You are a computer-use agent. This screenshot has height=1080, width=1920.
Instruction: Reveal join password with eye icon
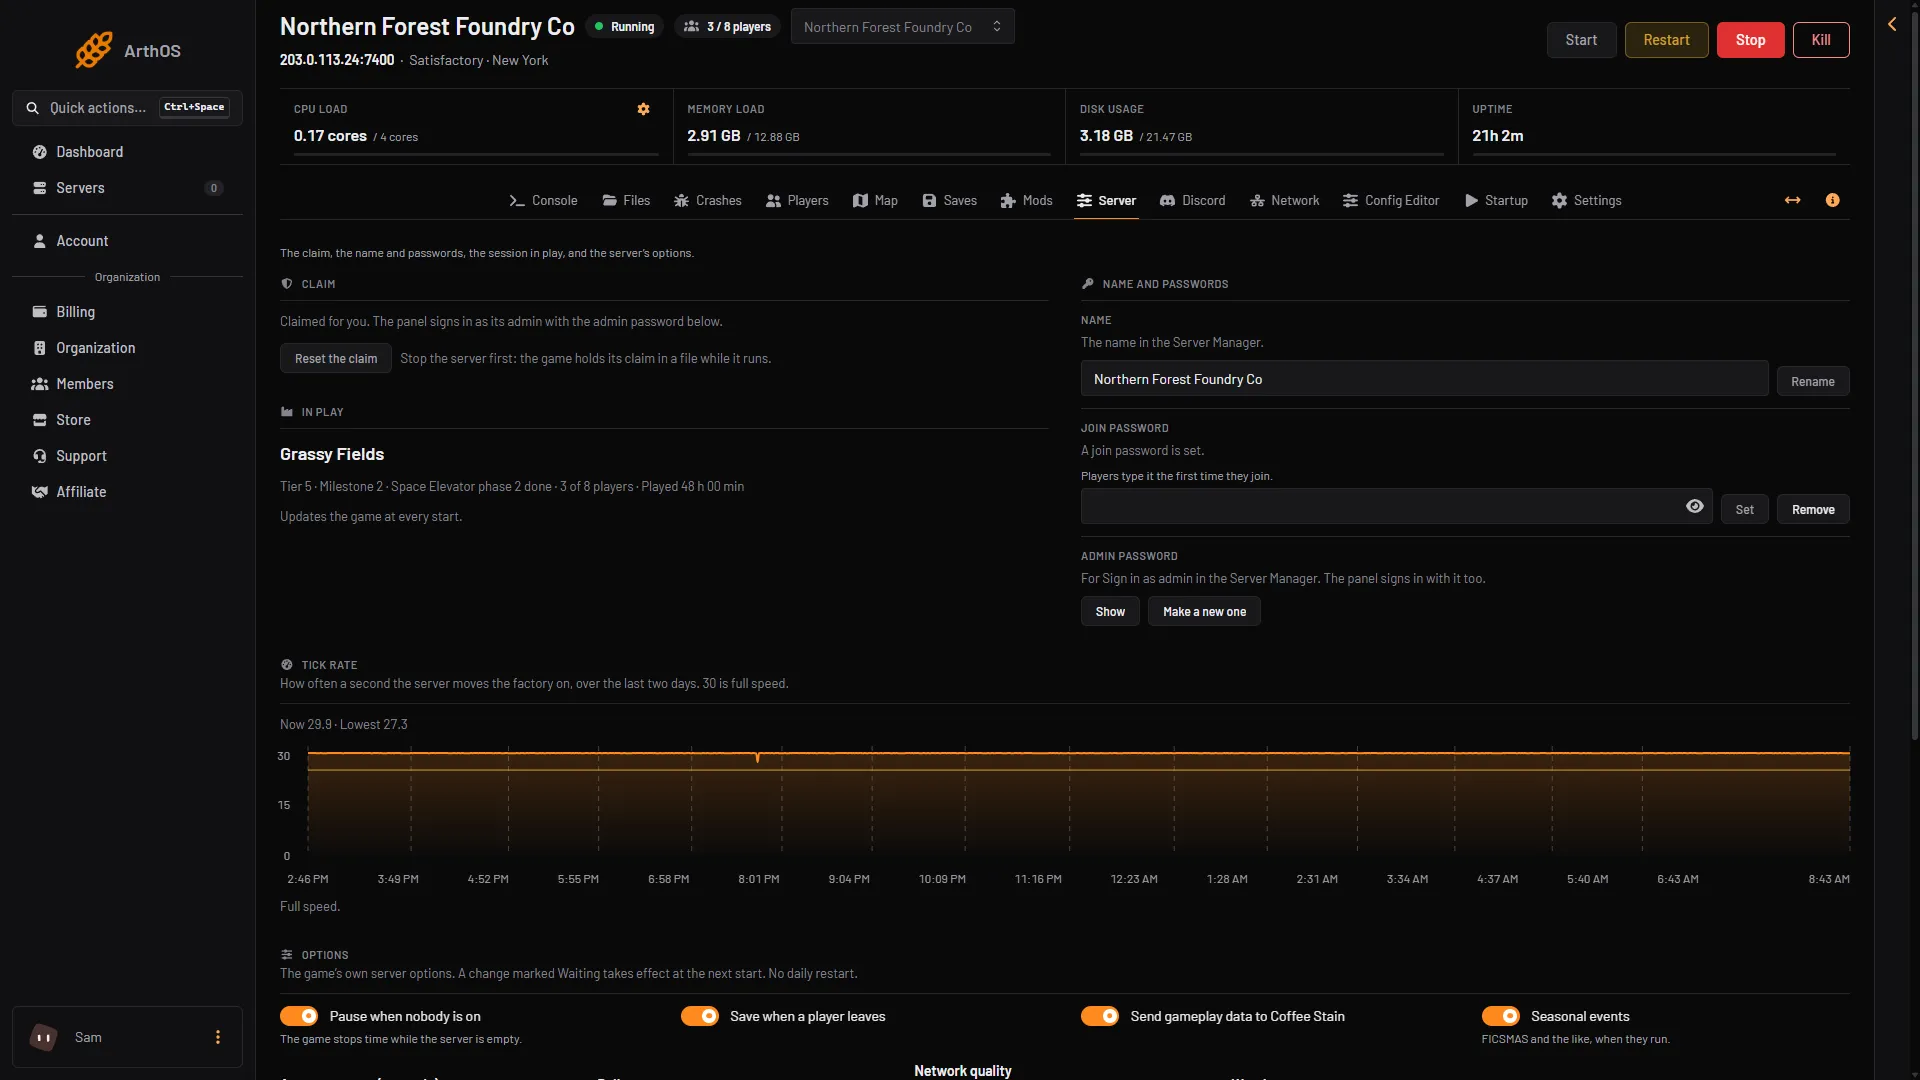tap(1694, 507)
